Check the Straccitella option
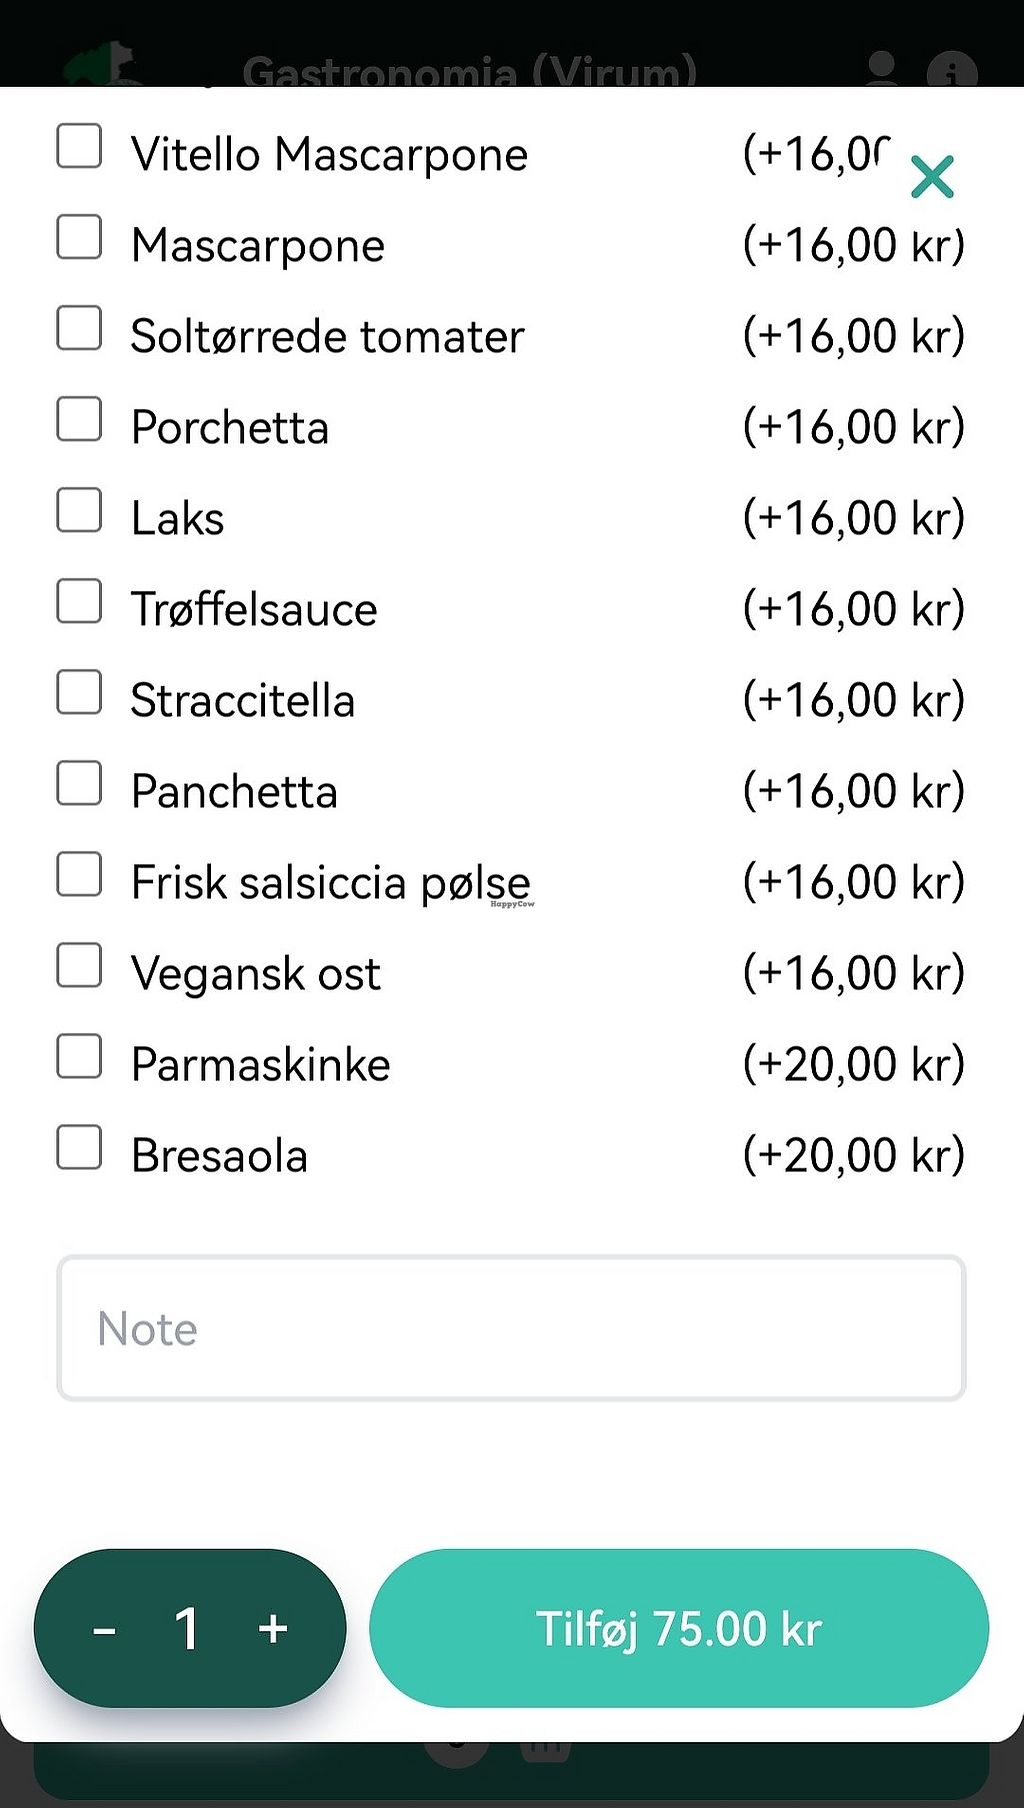 coord(79,692)
